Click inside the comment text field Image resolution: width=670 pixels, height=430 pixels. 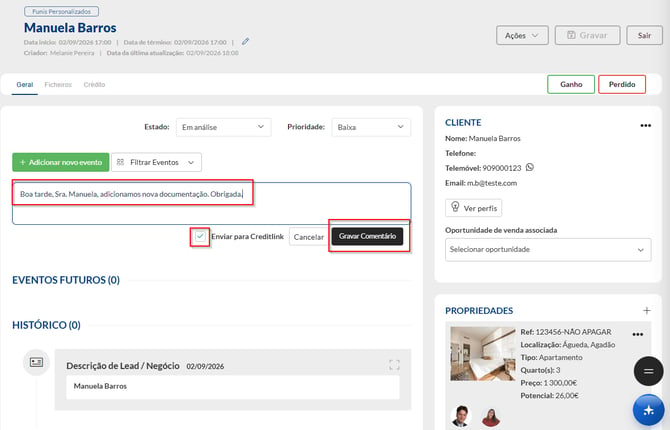(212, 203)
